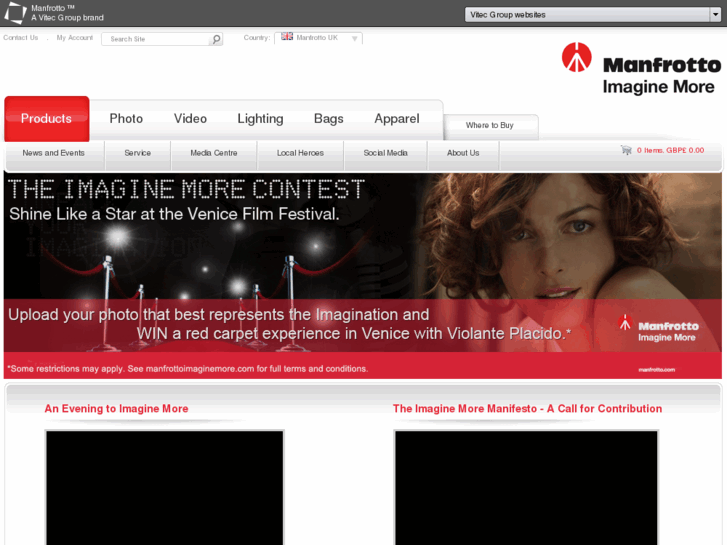Image resolution: width=727 pixels, height=545 pixels.
Task: Open the Products tab
Action: pos(46,119)
